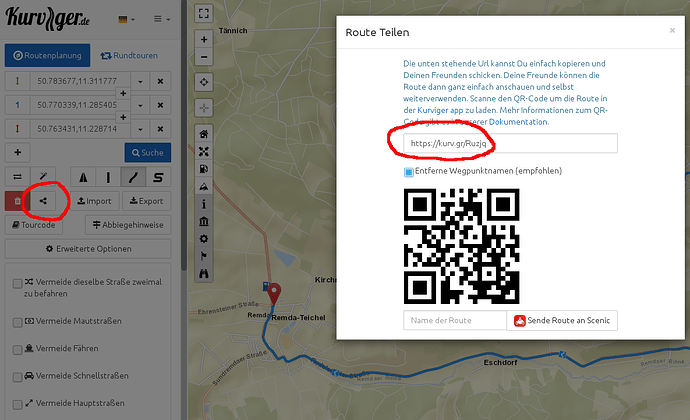This screenshot has width=690, height=420.
Task: Zoom in on the map
Action: [204, 40]
